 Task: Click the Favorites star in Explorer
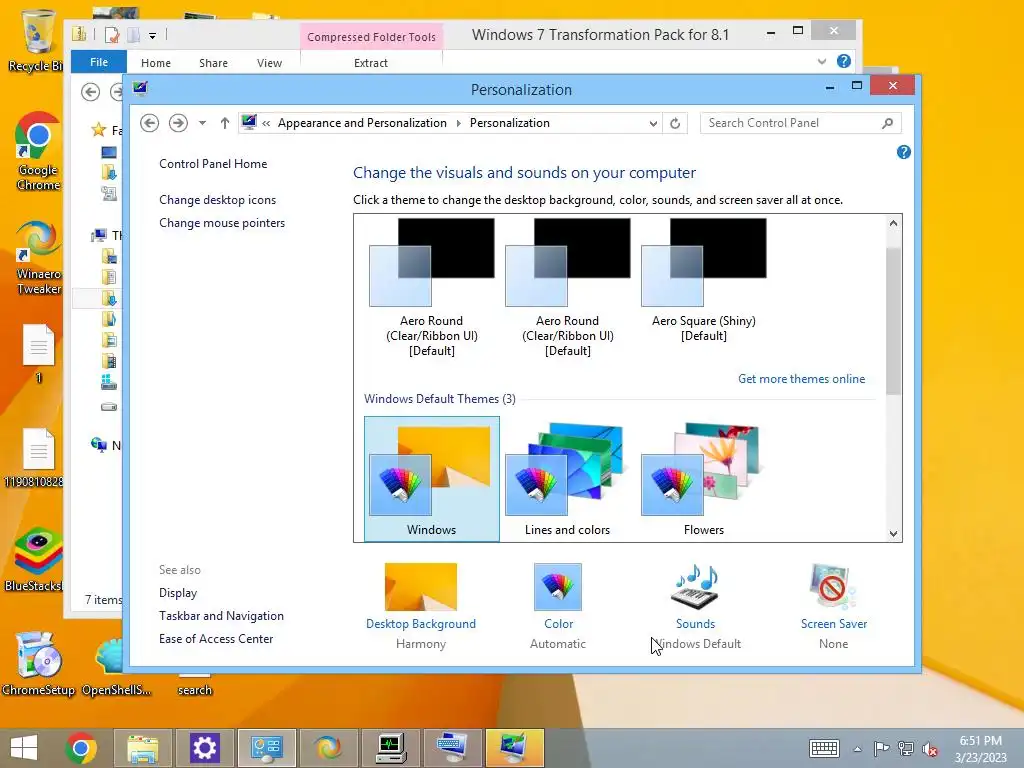click(x=99, y=129)
